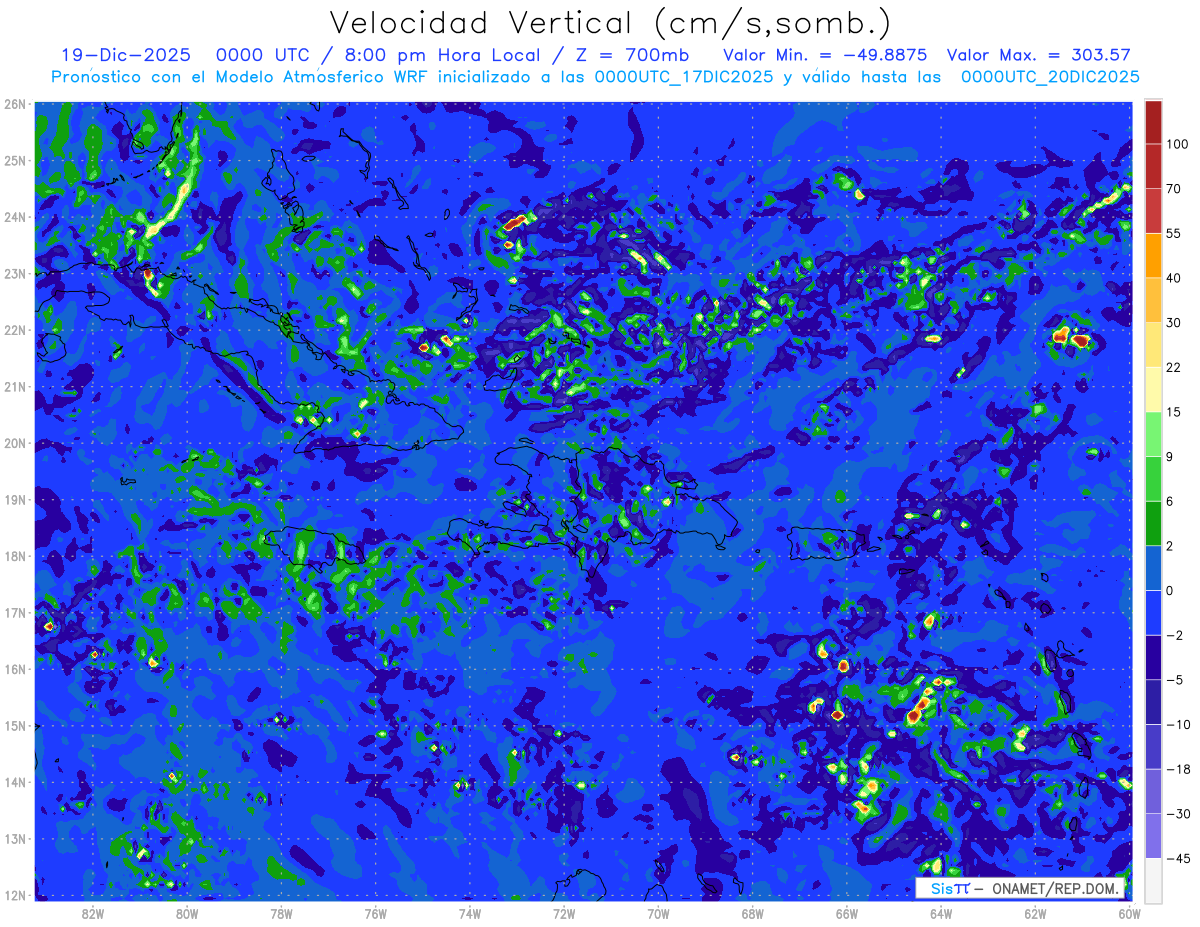This screenshot has width=1200, height=927.
Task: Click "0000 UTC / 8:00 pm Hora Local"
Action: pyautogui.click(x=382, y=55)
